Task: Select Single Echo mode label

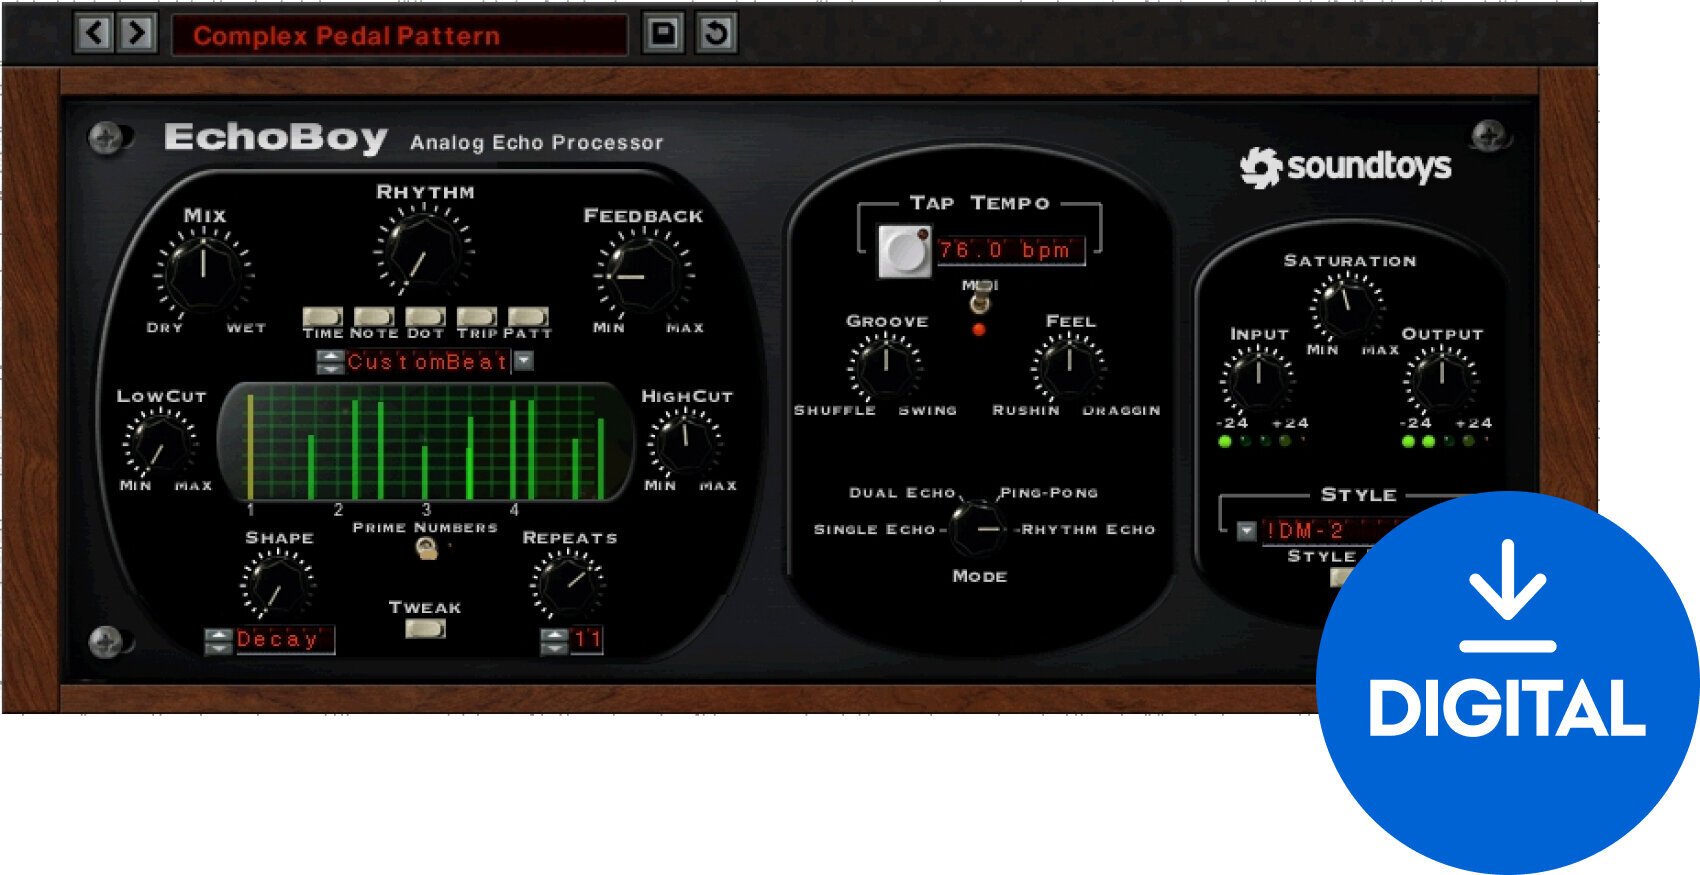Action: click(875, 529)
